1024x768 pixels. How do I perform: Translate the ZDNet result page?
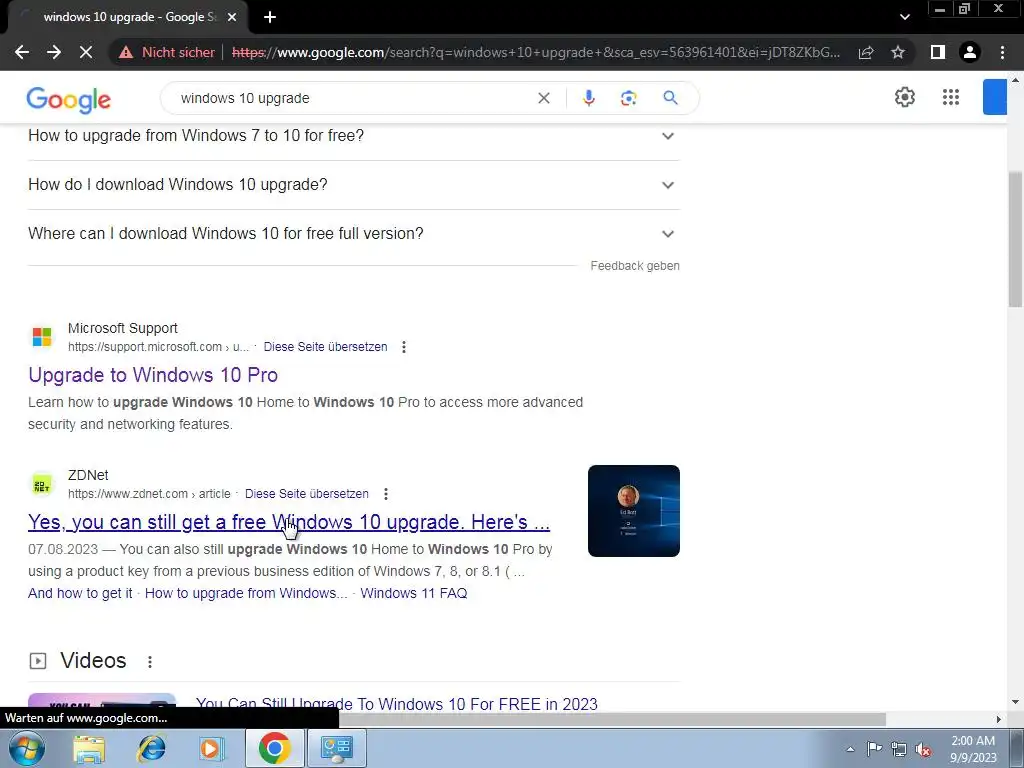coord(306,494)
